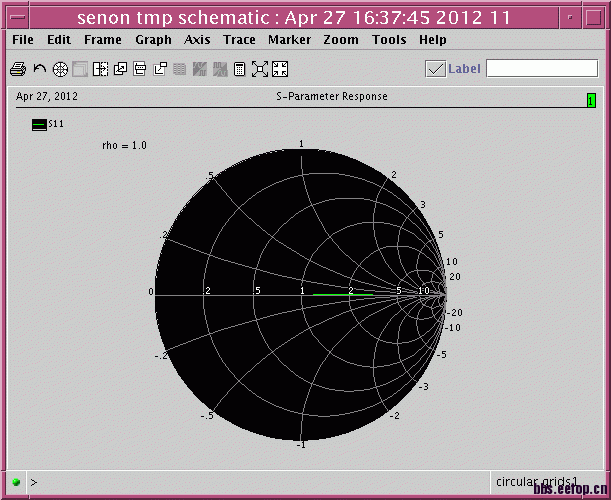The width and height of the screenshot is (611, 500).
Task: Click the small-box-with-arrow toolbar icon
Action: point(160,69)
